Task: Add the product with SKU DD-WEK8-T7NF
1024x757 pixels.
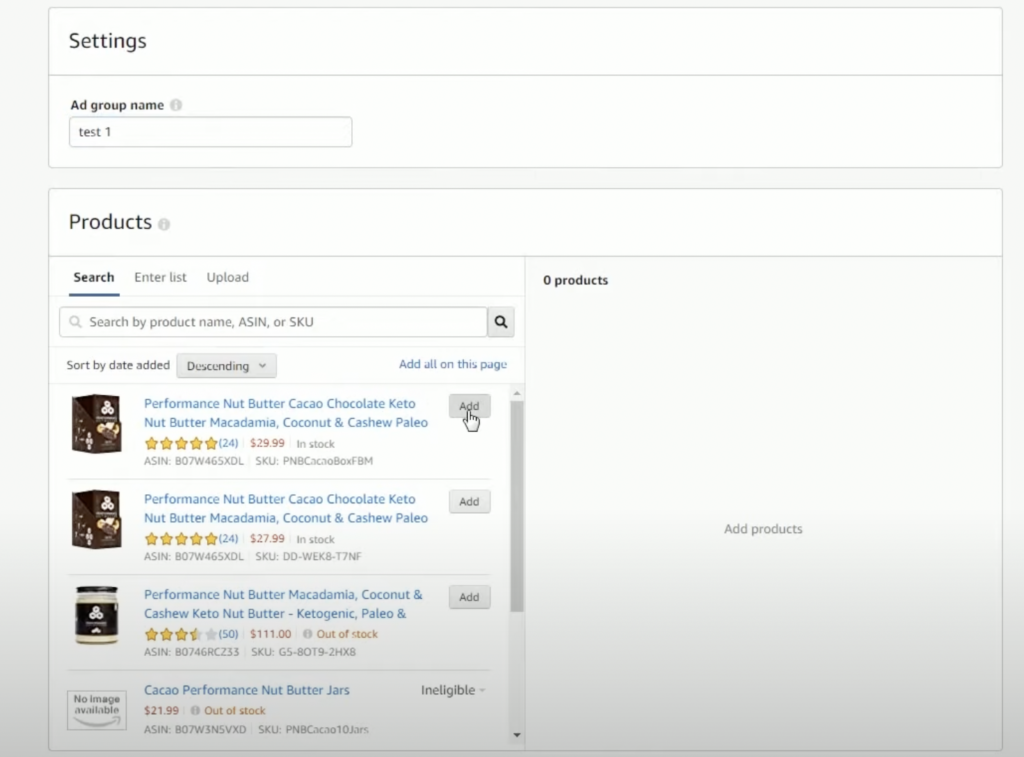Action: click(469, 502)
